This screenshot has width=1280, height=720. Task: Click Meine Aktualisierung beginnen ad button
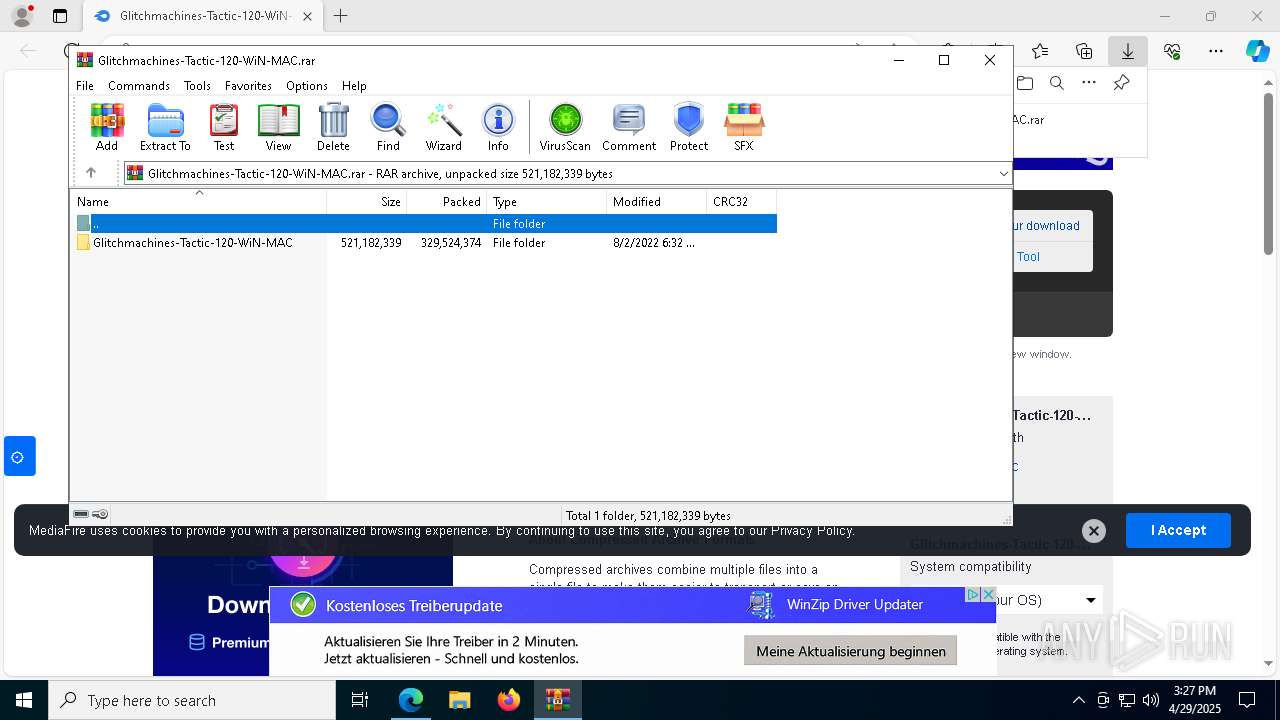point(850,651)
